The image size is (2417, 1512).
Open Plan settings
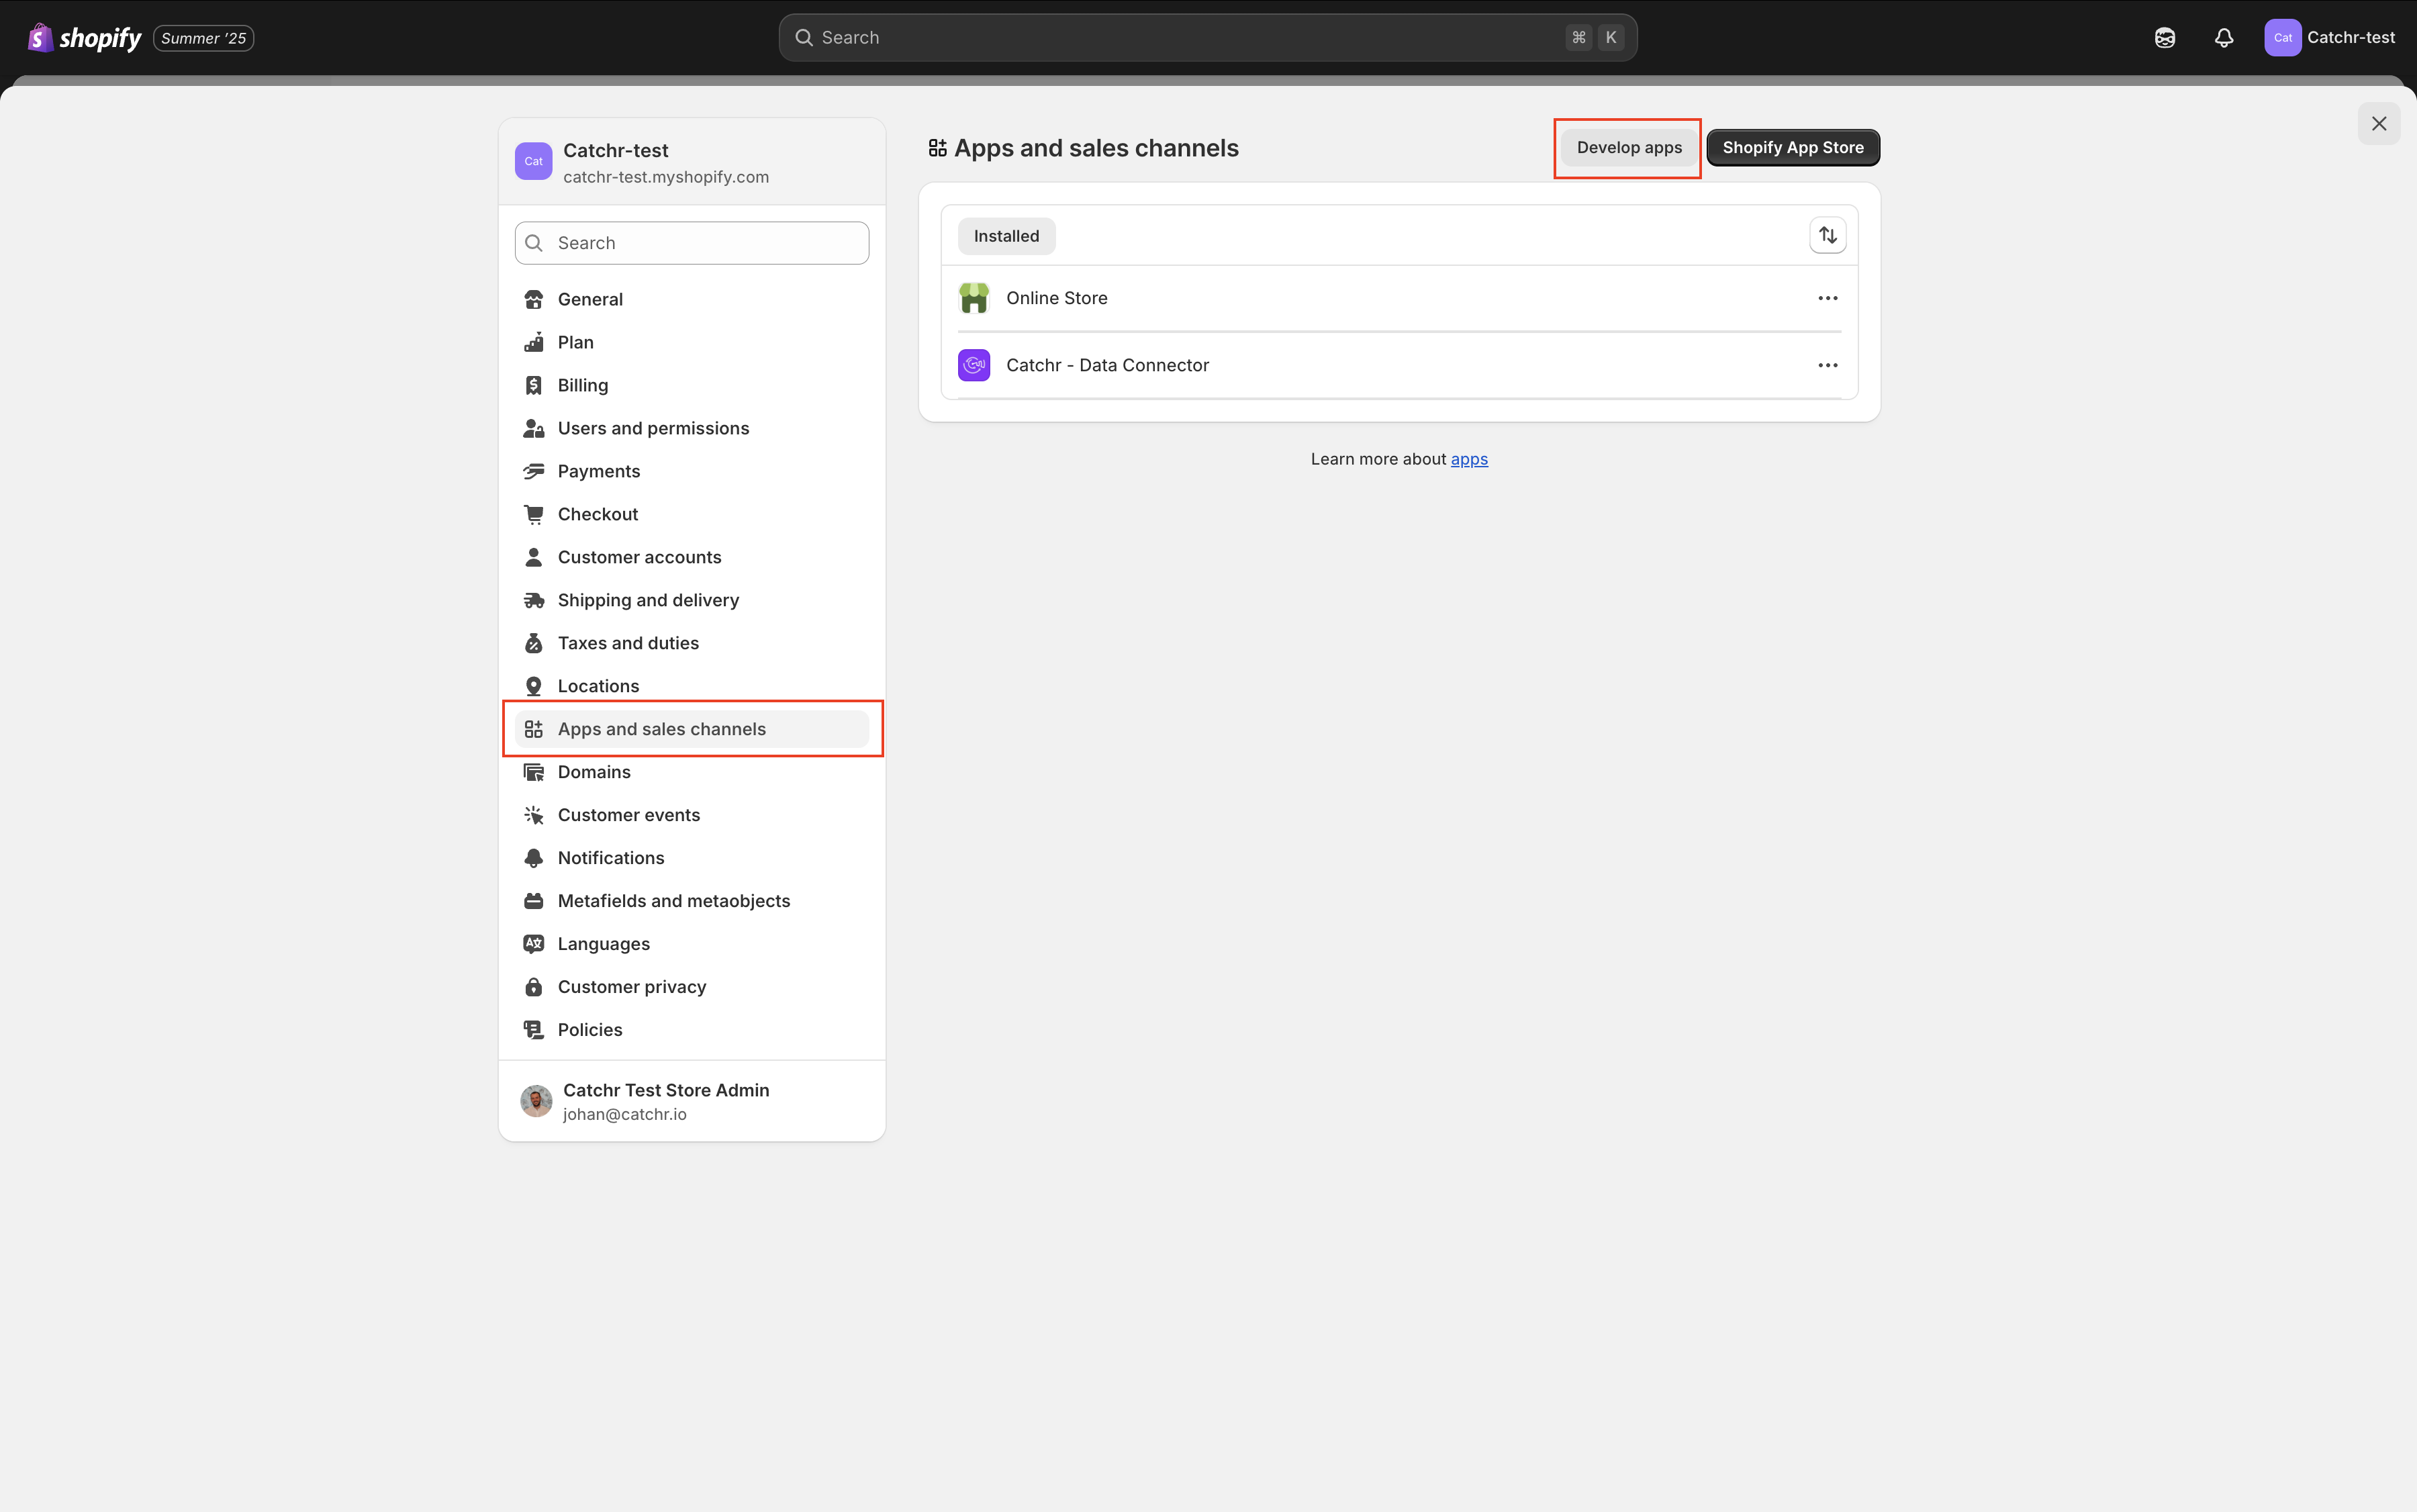[692, 342]
